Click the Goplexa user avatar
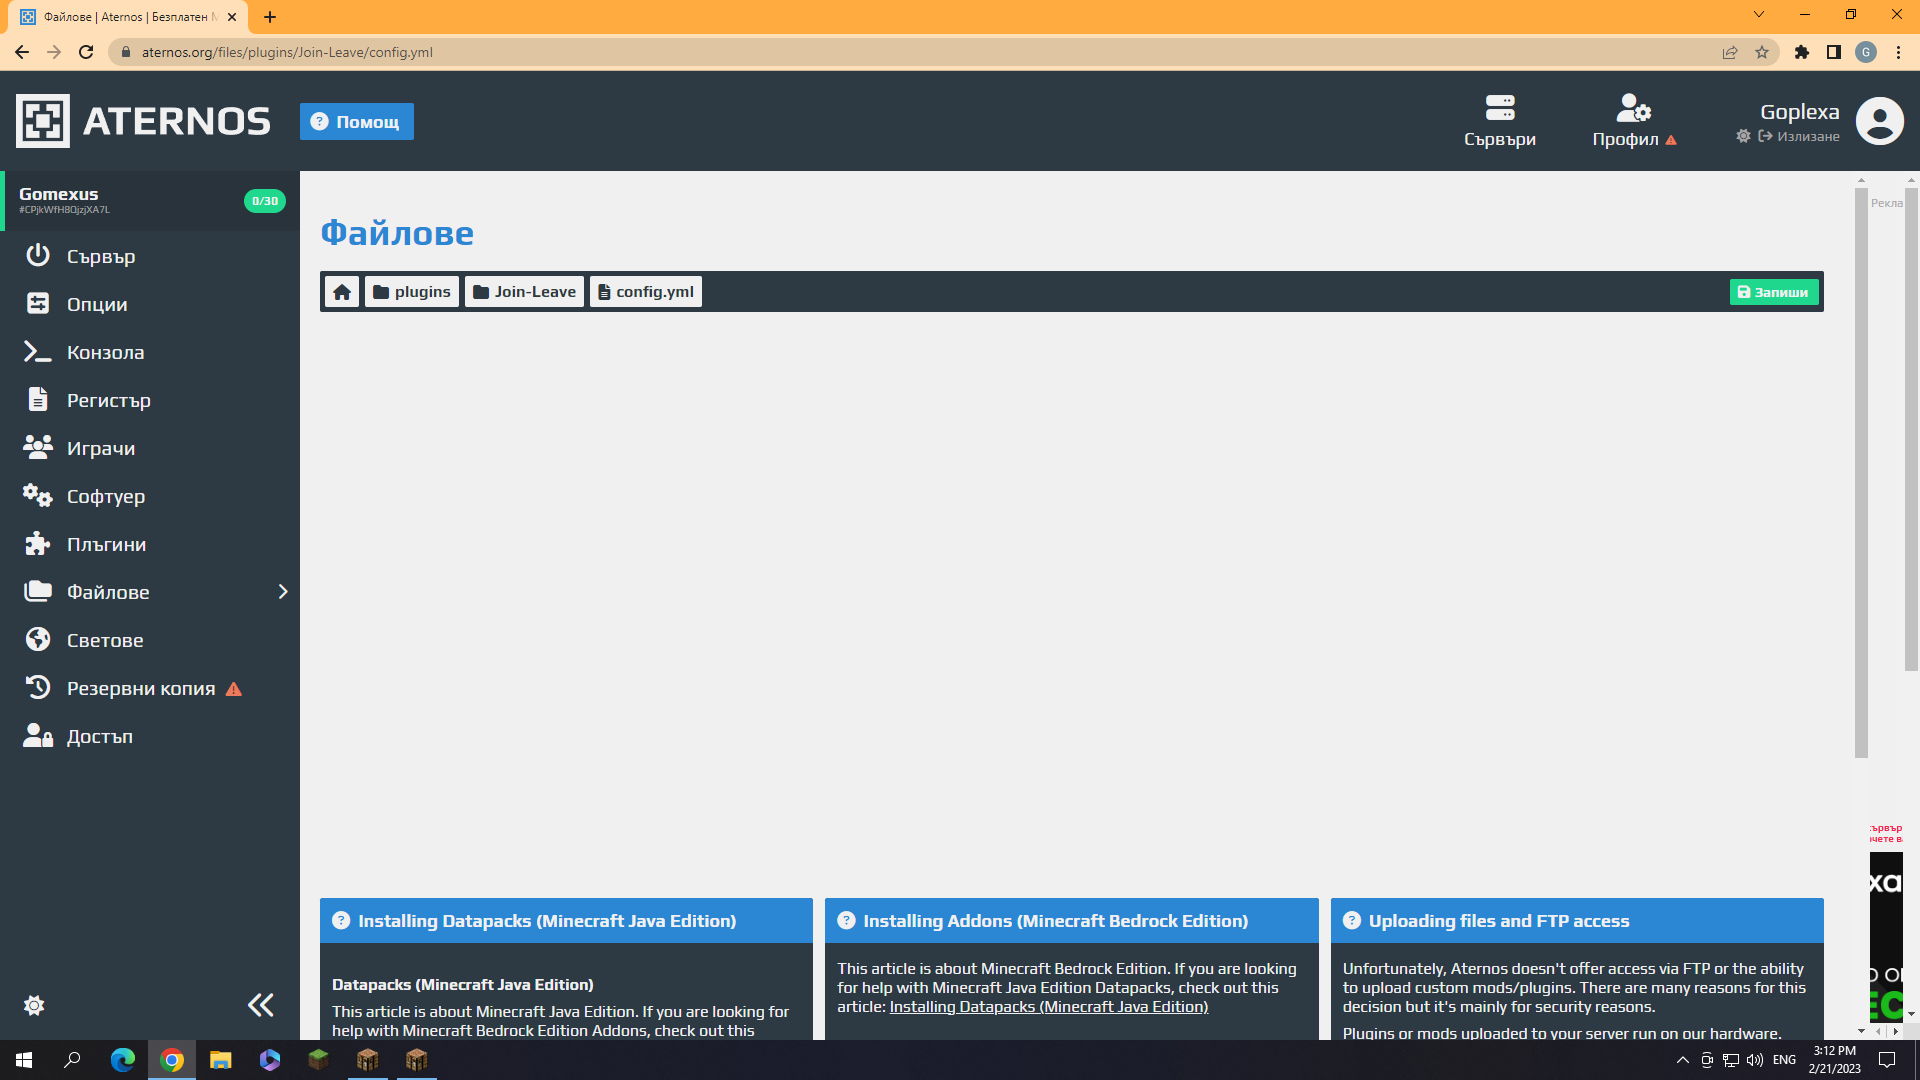The width and height of the screenshot is (1920, 1080). pos(1880,121)
